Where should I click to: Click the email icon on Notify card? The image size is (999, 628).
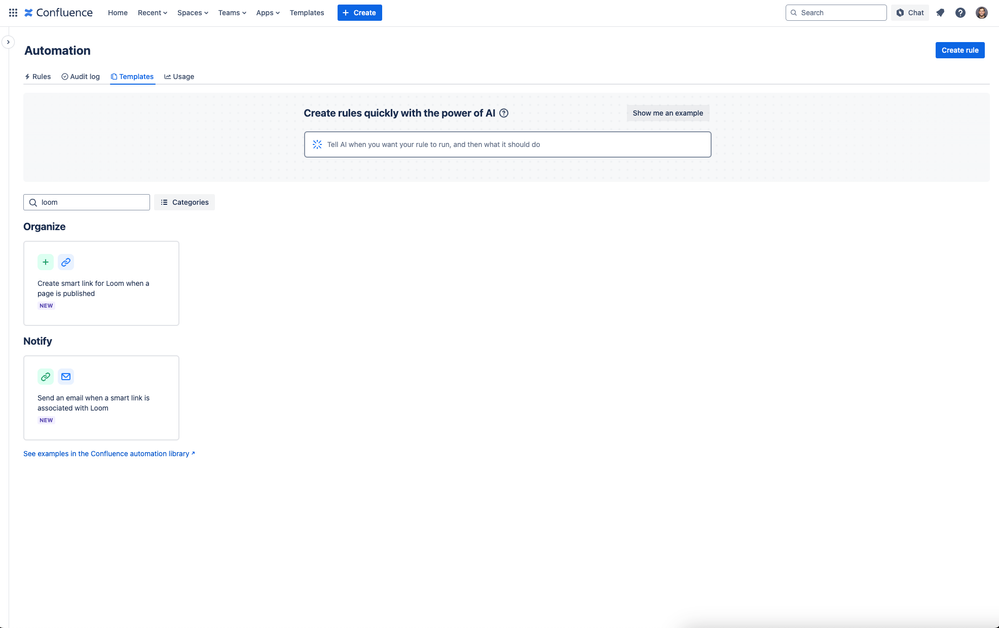(x=66, y=376)
